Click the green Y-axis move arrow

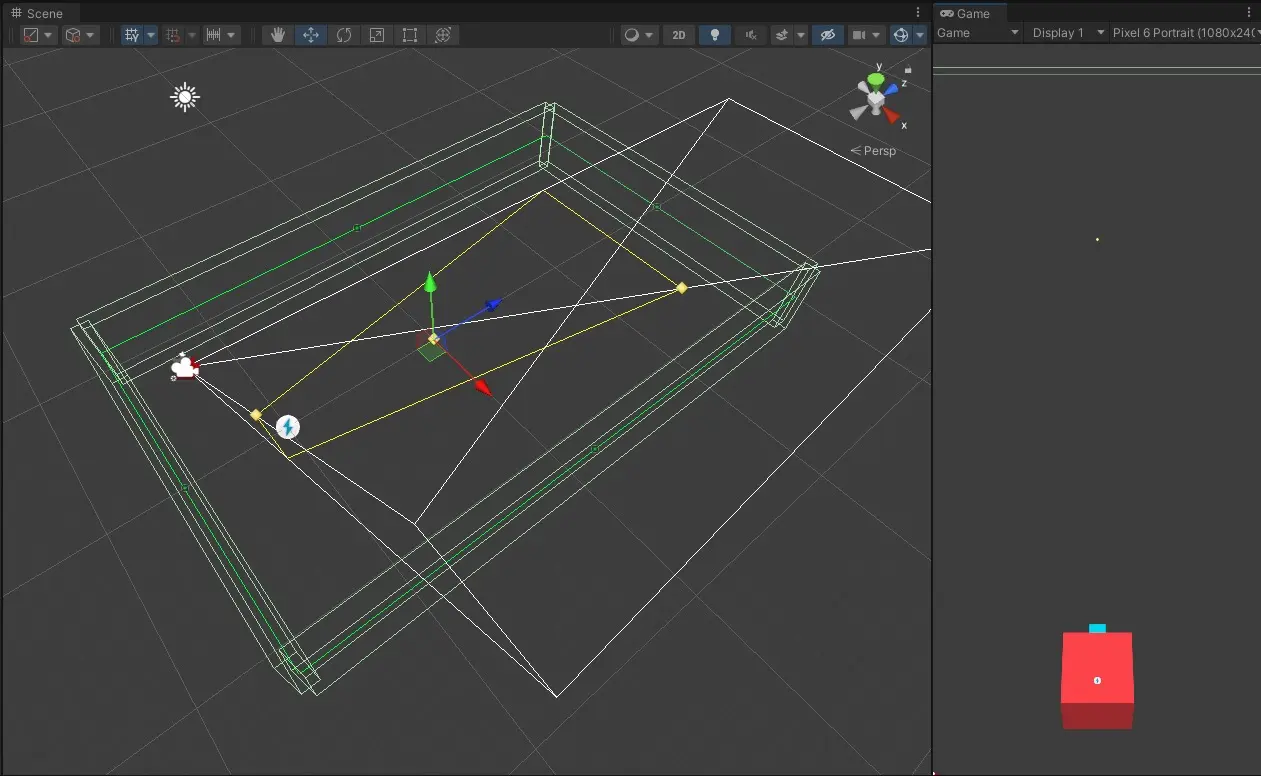coord(430,282)
